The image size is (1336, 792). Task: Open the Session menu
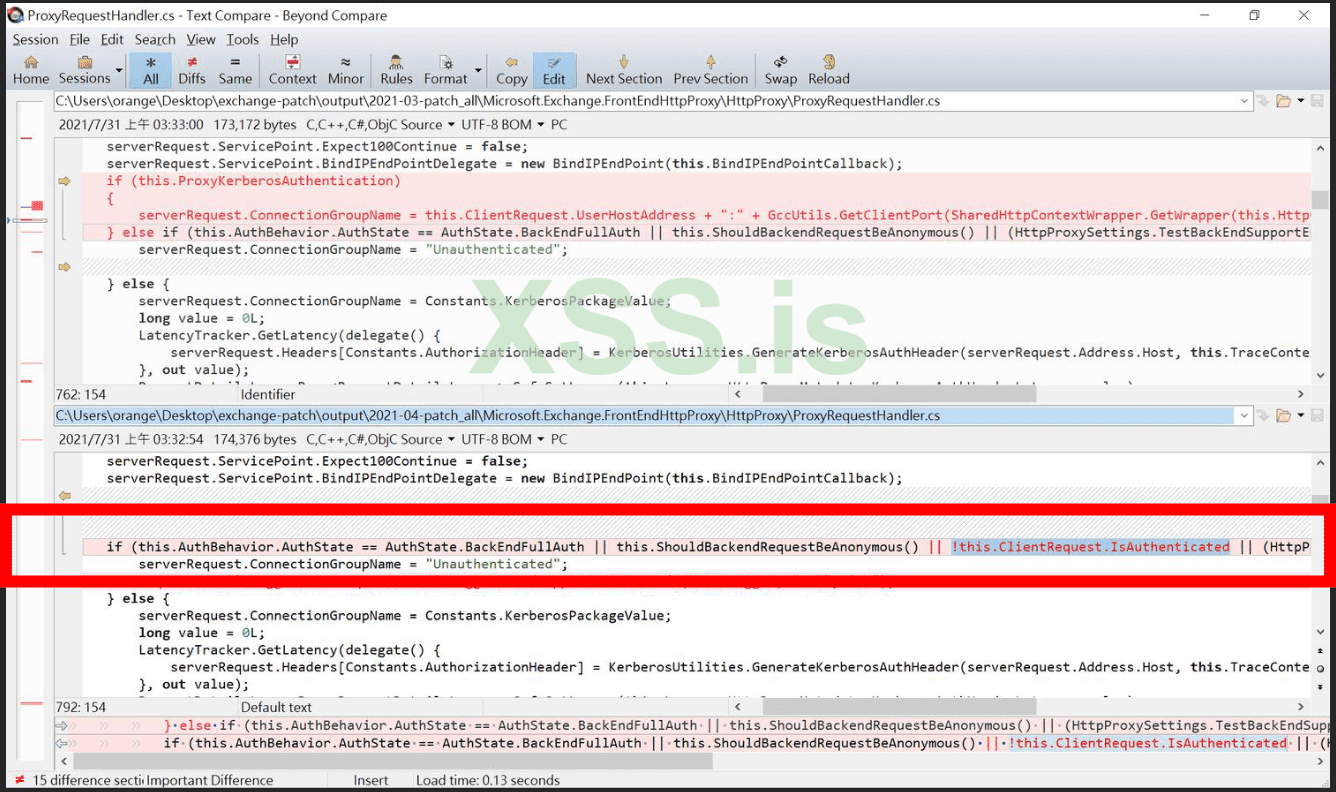pos(35,39)
